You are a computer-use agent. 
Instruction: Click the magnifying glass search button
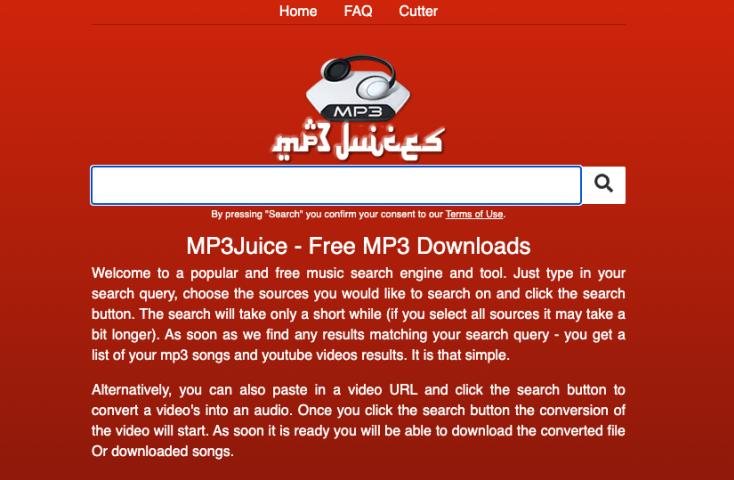pyautogui.click(x=603, y=185)
